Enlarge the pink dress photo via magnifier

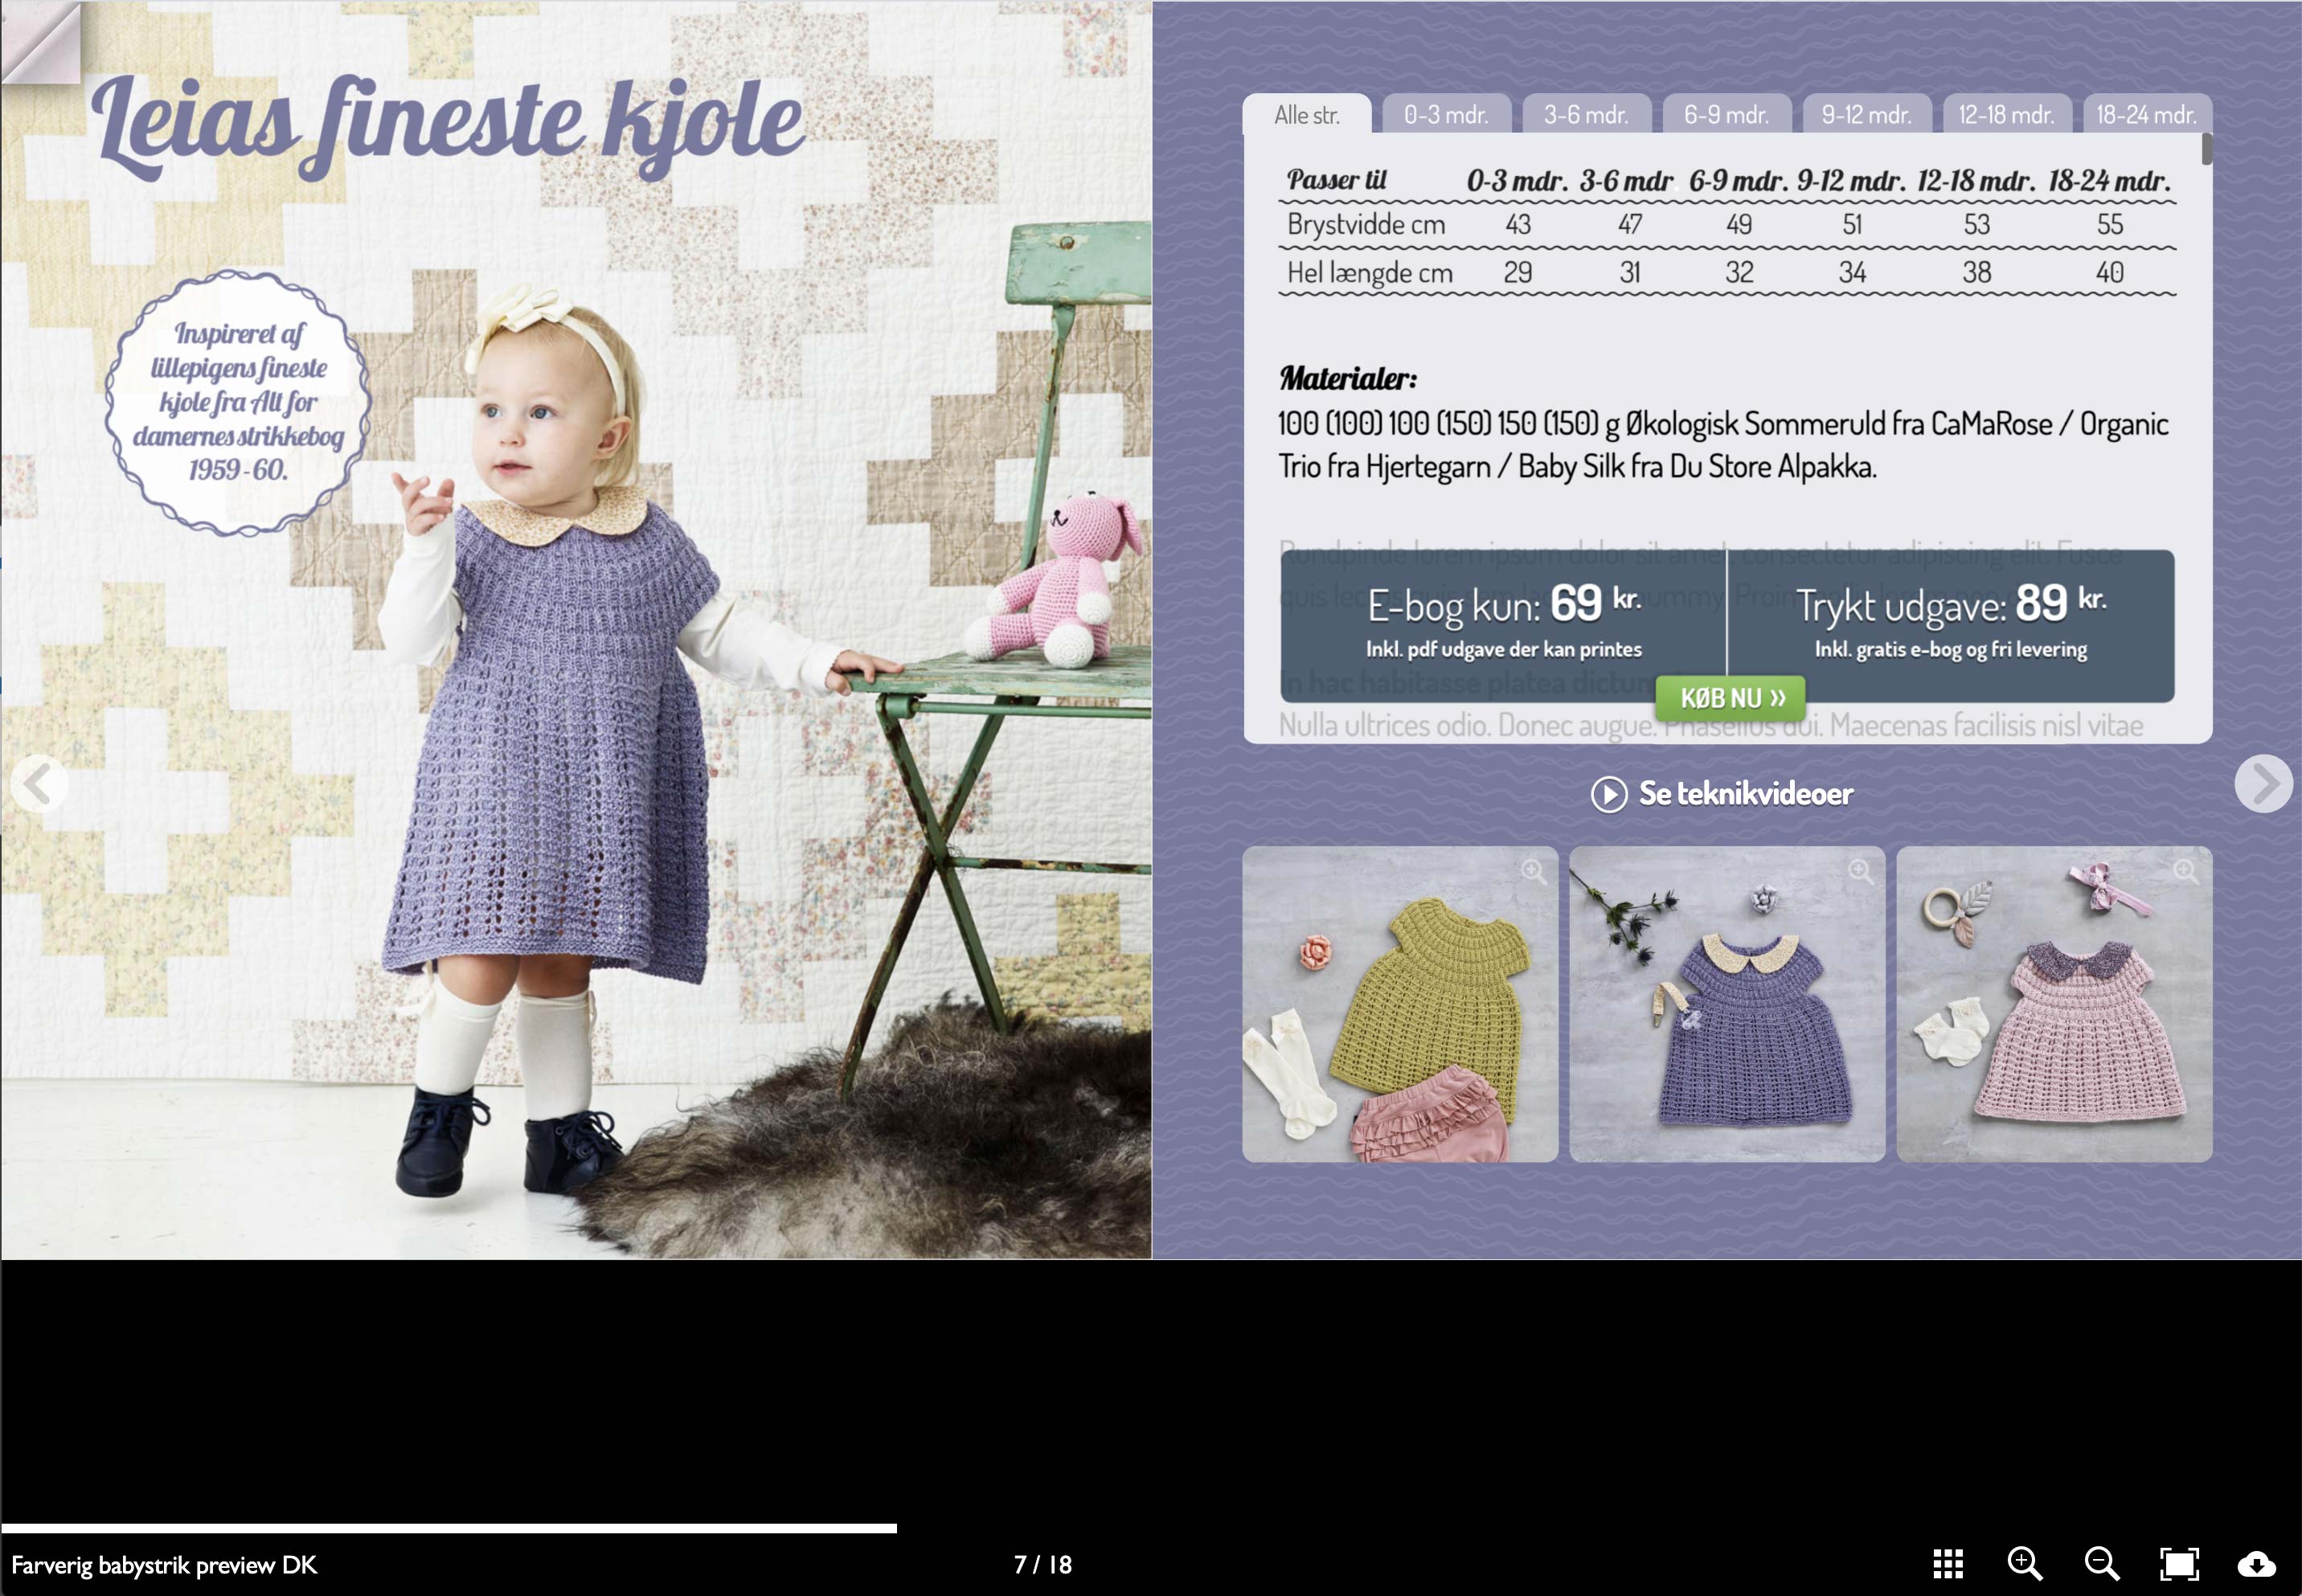[2186, 872]
